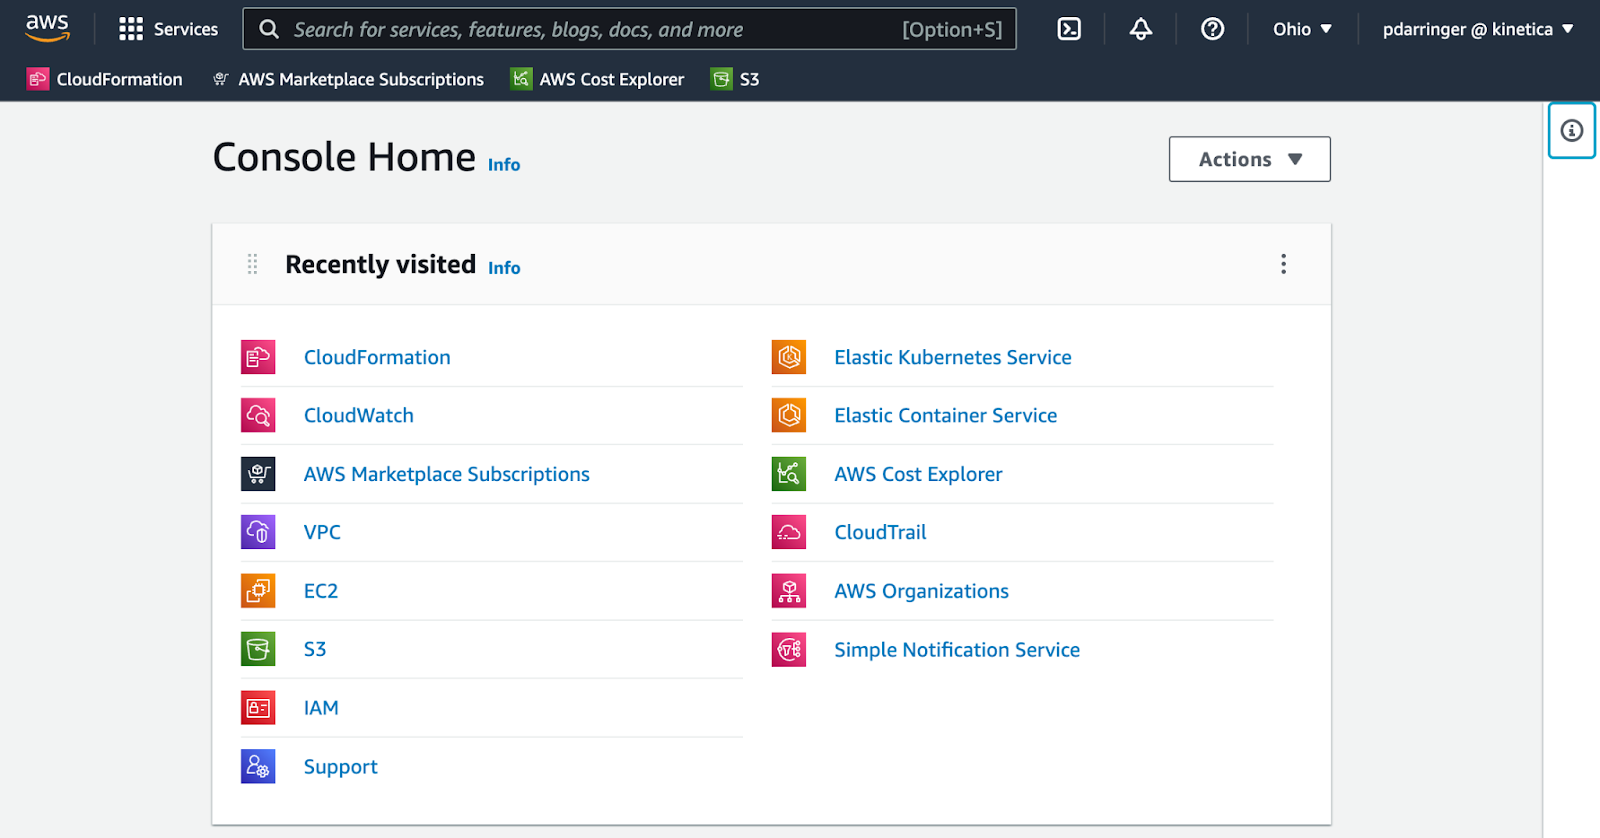Click the Marketplace Subscriptions icon in Recently visited
The height and width of the screenshot is (838, 1600).
[258, 474]
